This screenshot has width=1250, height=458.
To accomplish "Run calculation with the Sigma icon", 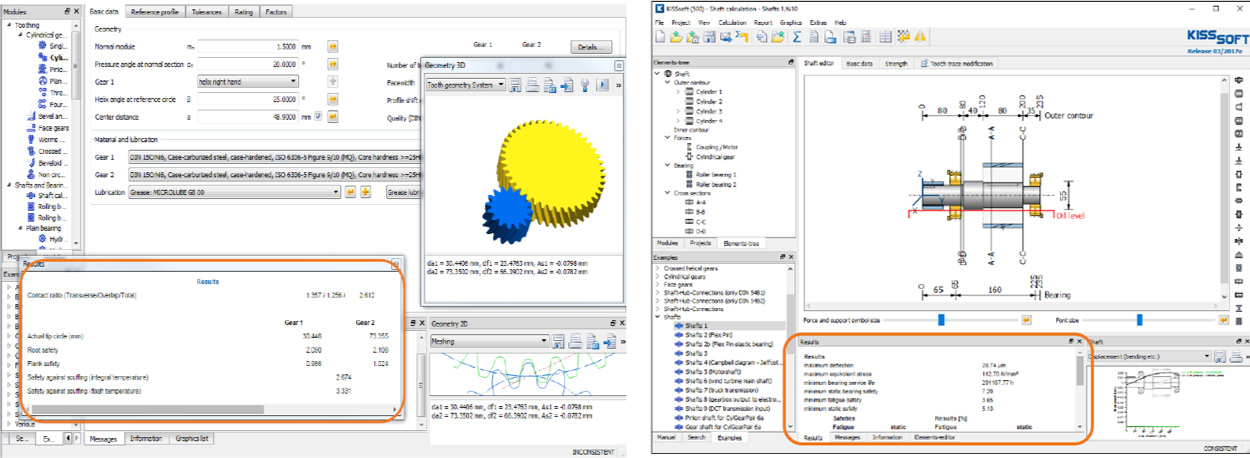I will pyautogui.click(x=797, y=37).
